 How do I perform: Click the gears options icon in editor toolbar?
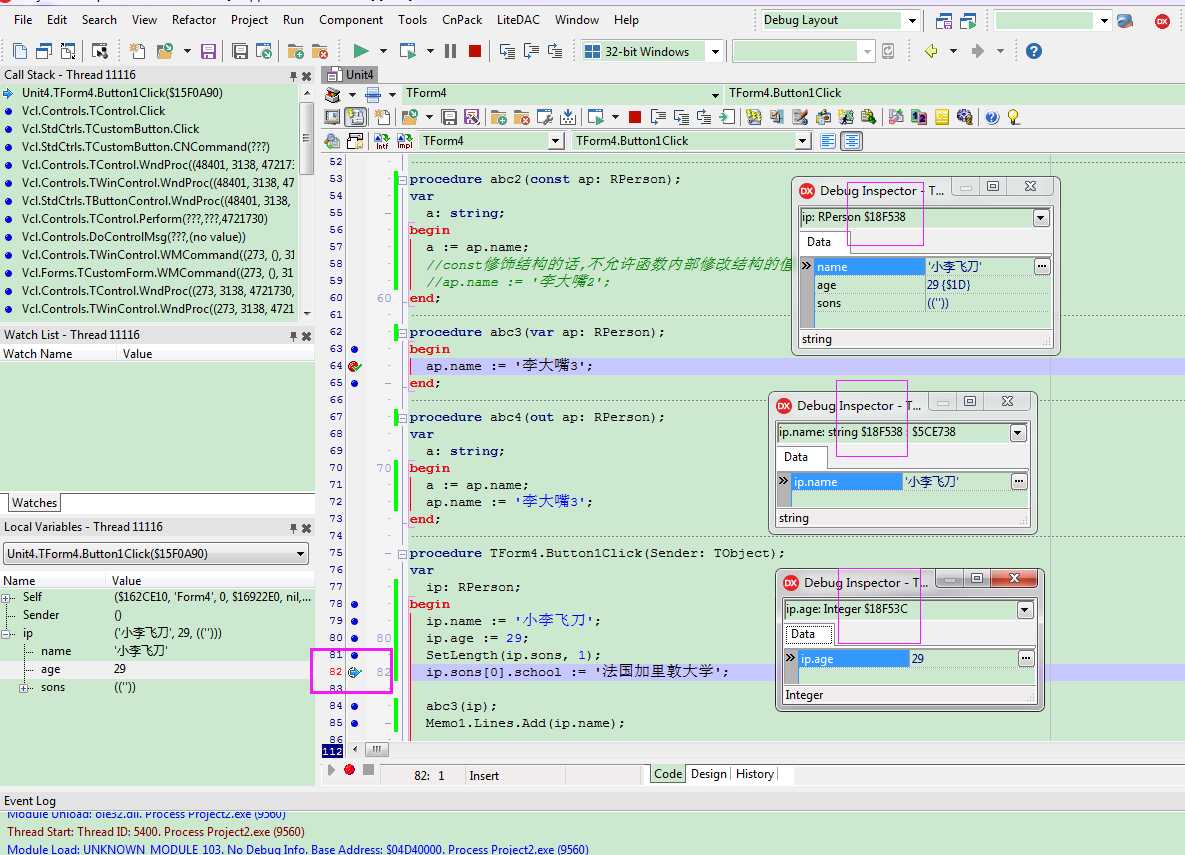click(965, 117)
